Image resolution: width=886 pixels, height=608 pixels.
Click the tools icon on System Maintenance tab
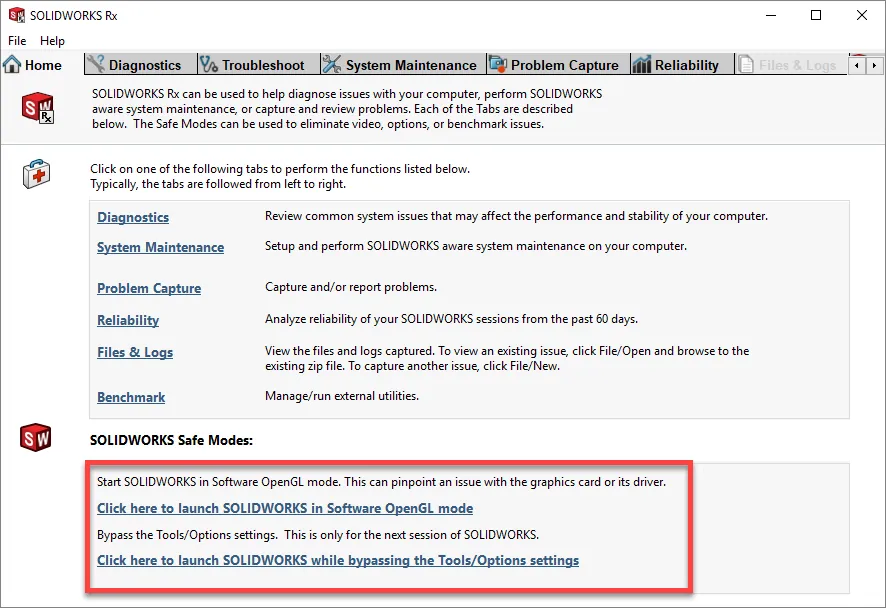pos(332,65)
